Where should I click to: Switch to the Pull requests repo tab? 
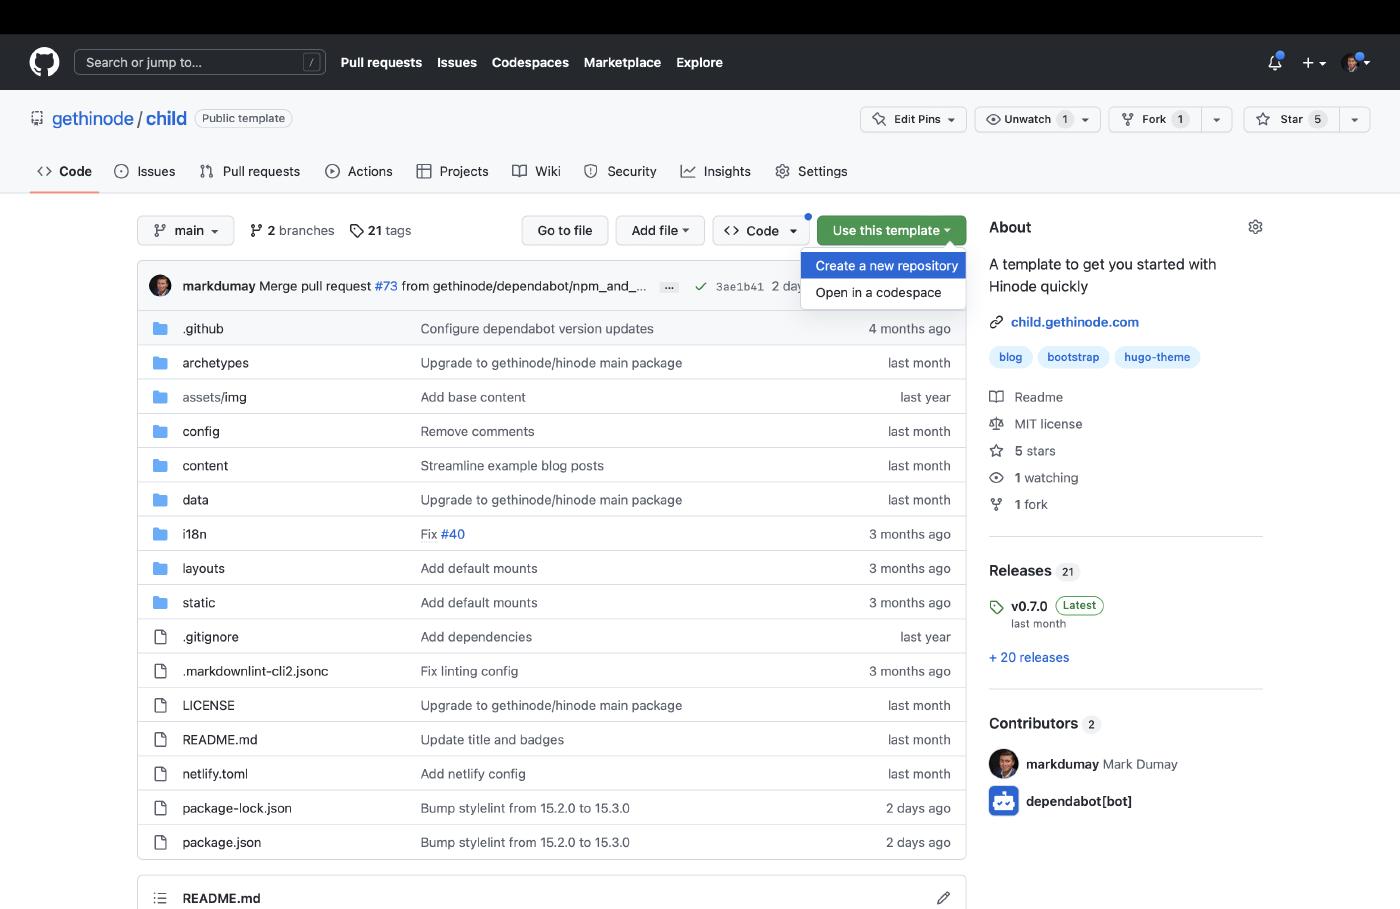point(250,171)
